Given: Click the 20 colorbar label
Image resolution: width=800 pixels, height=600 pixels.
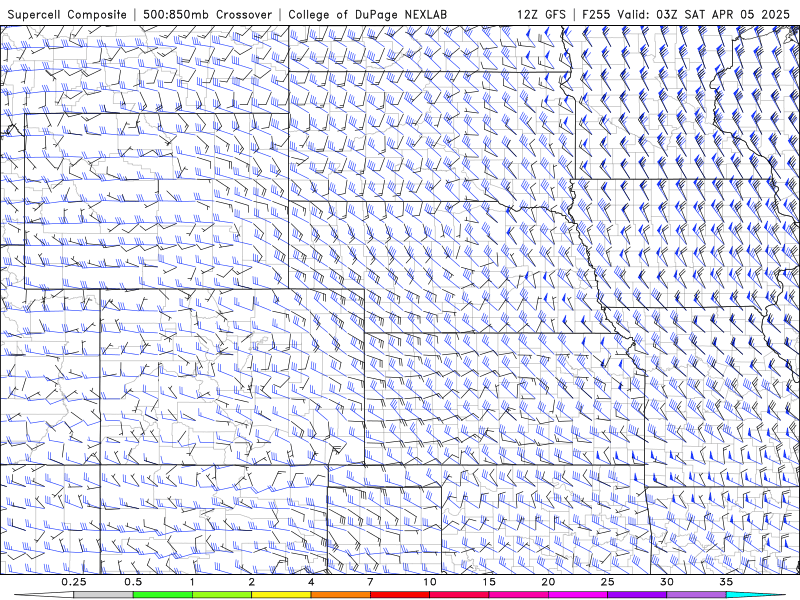Looking at the screenshot, I should coord(548,582).
